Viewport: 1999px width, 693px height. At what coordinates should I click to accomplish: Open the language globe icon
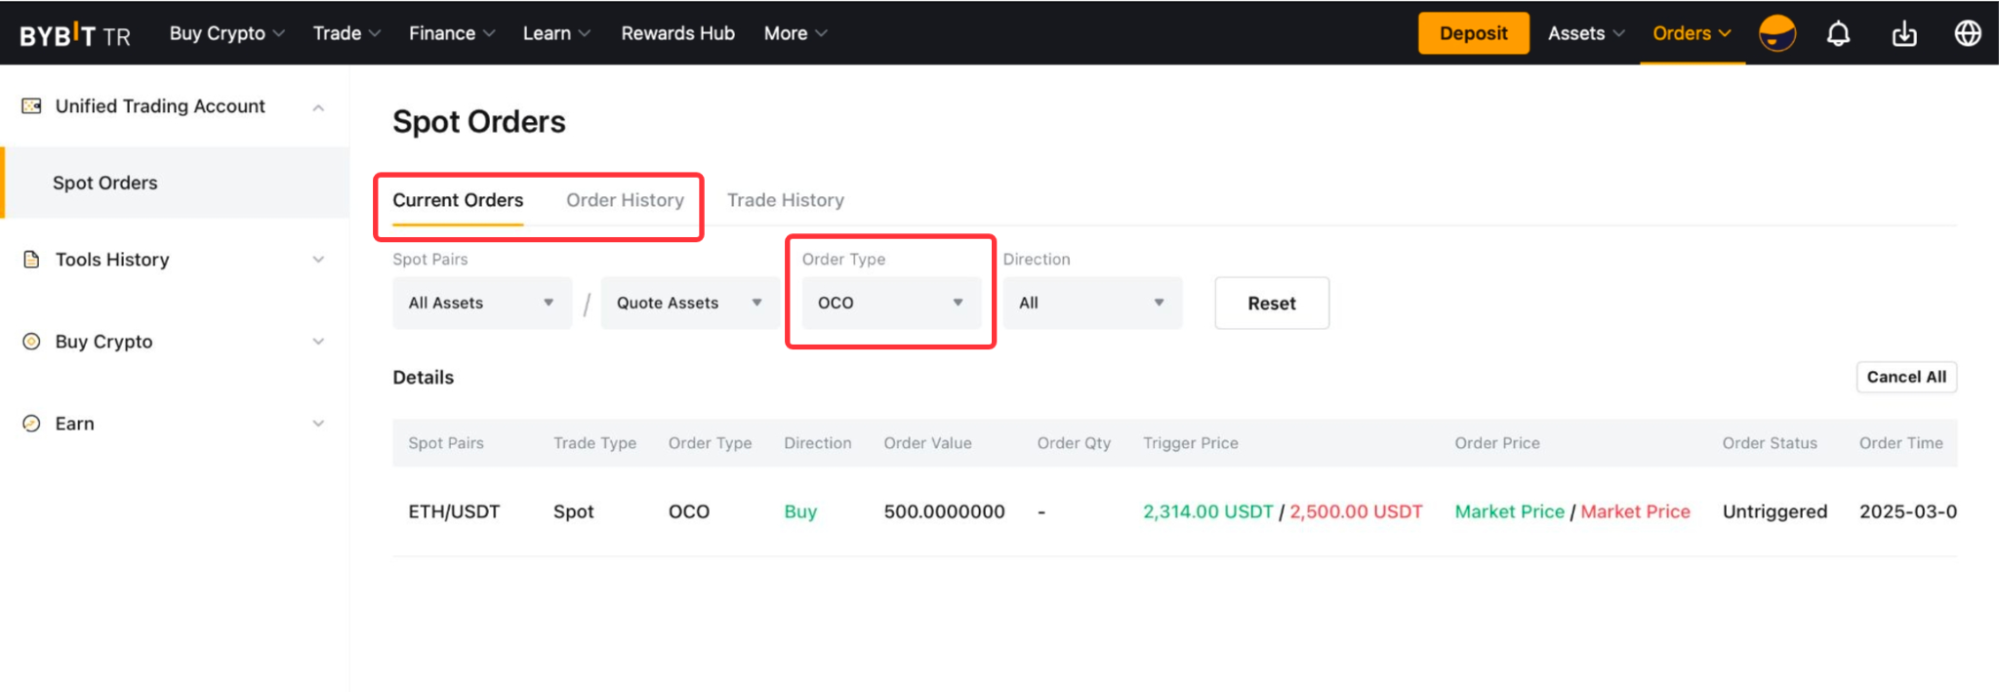[x=1967, y=34]
